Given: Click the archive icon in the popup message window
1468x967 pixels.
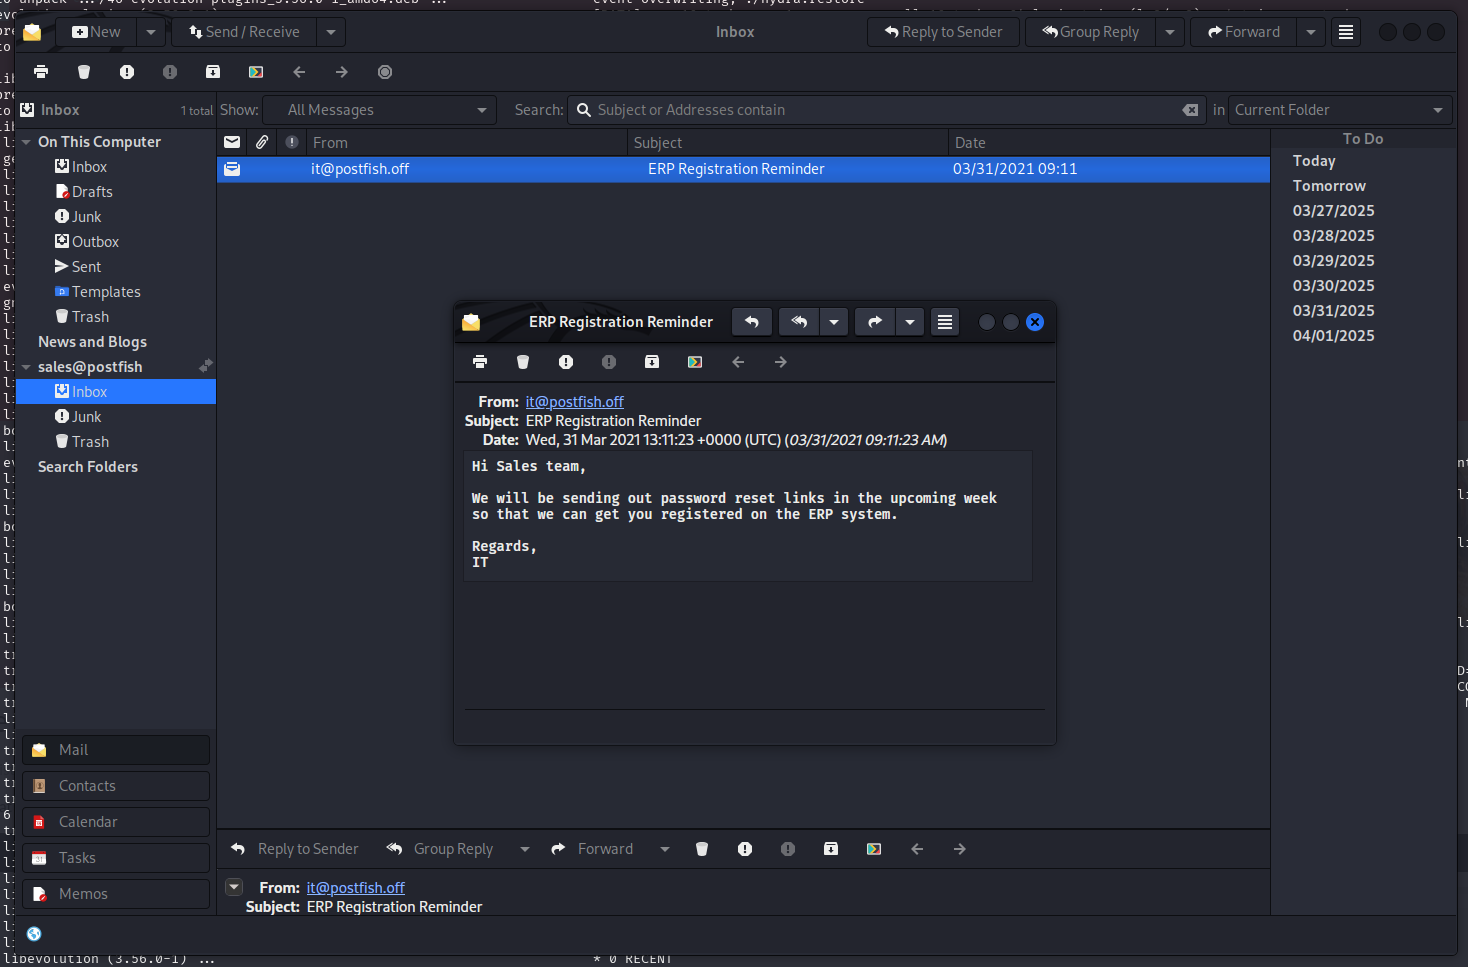Looking at the screenshot, I should point(652,362).
